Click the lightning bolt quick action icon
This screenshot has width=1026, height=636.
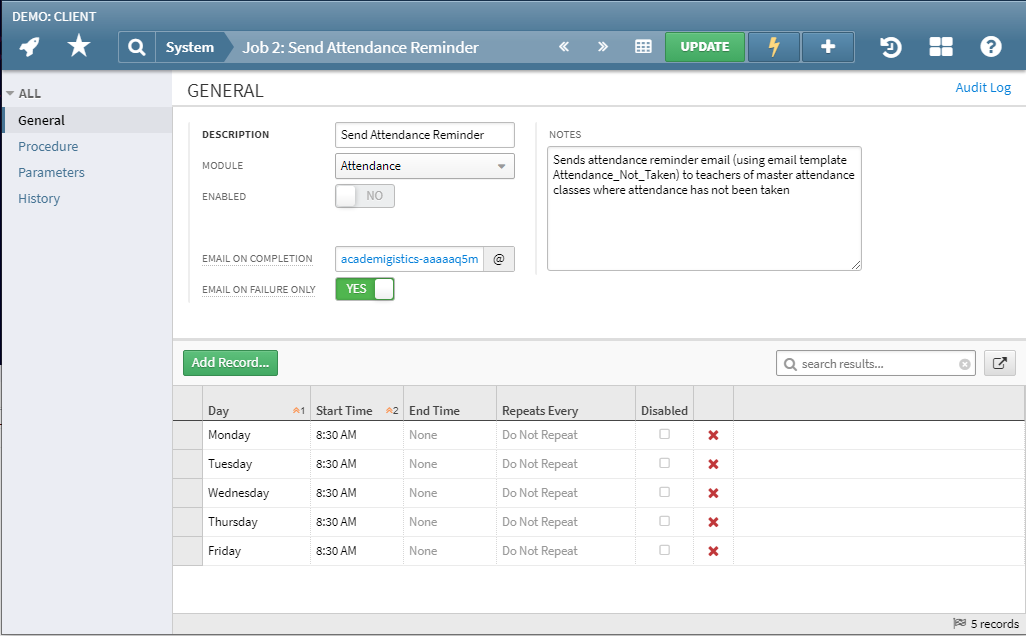(774, 46)
